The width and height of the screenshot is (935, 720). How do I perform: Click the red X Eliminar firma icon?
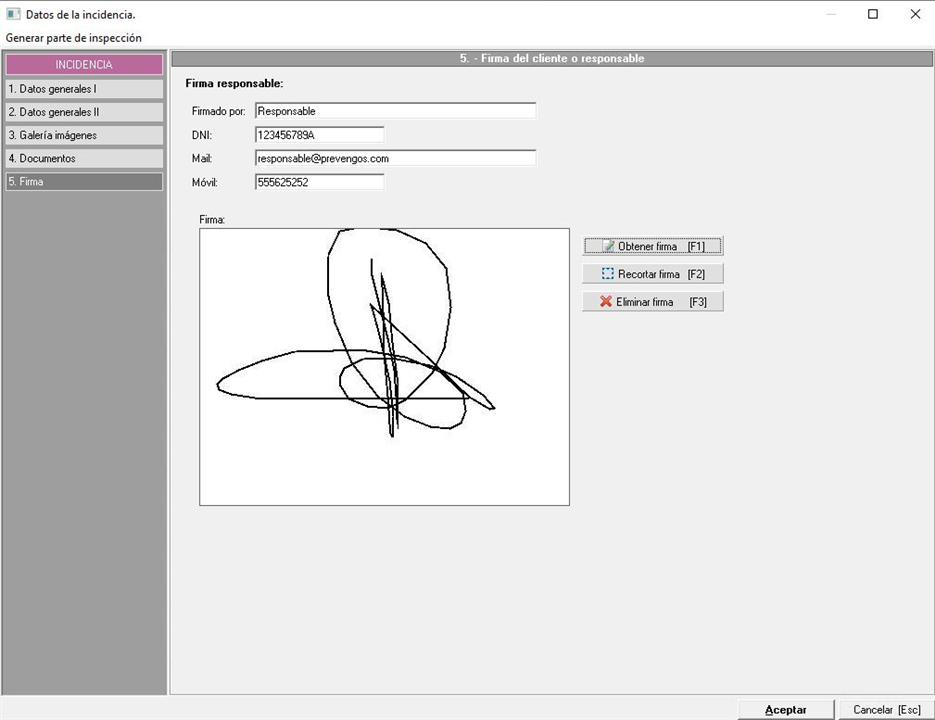tap(606, 302)
